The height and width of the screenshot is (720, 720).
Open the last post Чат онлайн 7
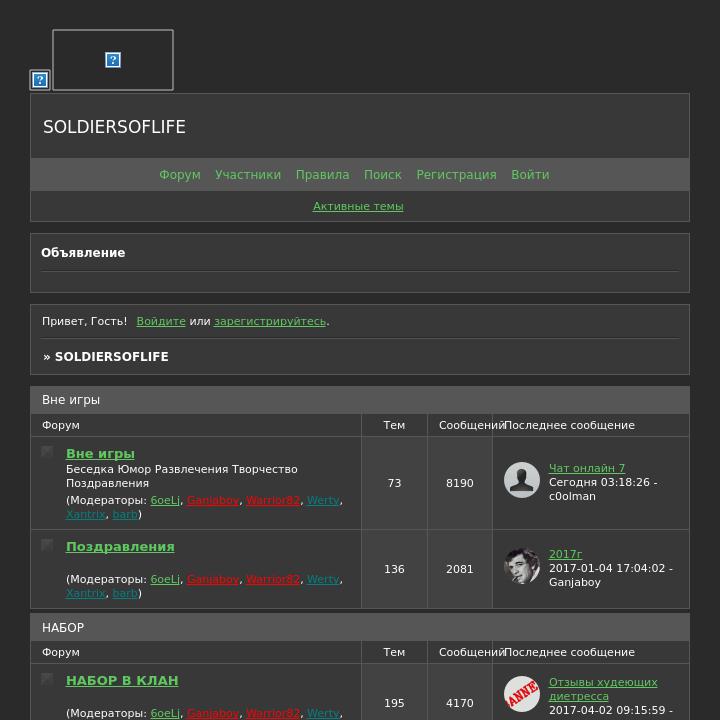tap(587, 468)
